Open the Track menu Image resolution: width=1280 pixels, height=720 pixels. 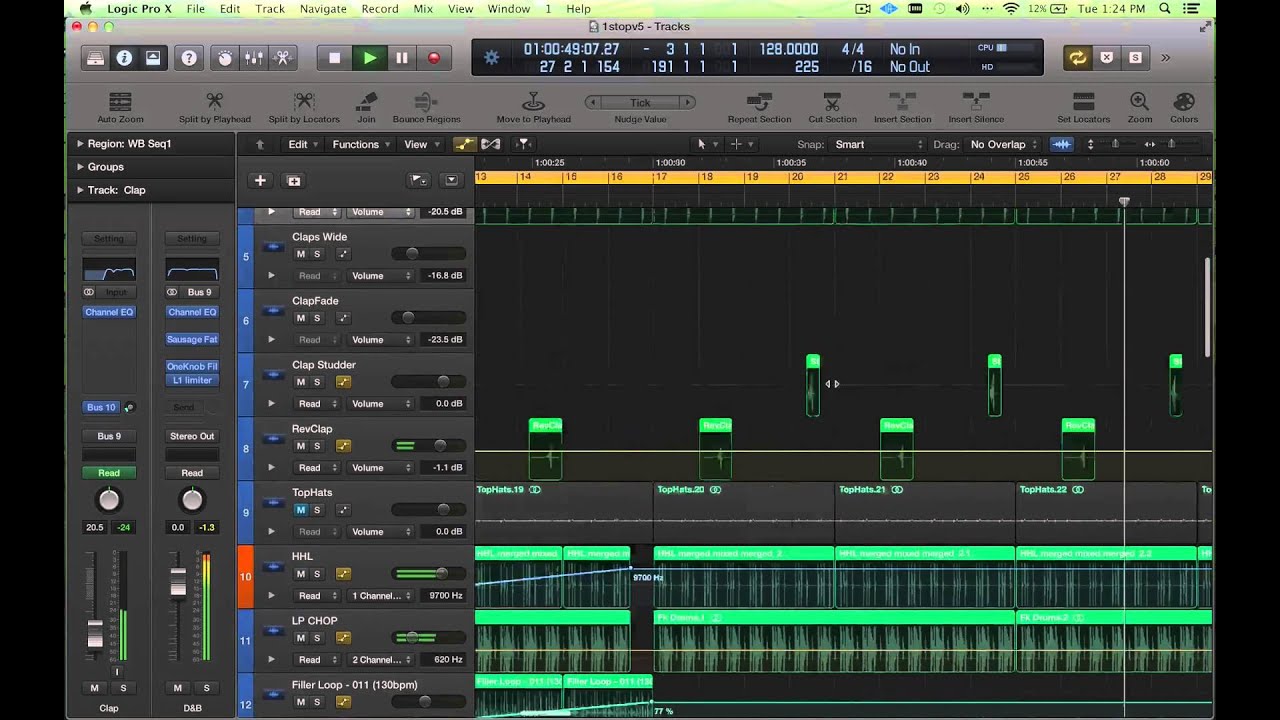pos(270,9)
